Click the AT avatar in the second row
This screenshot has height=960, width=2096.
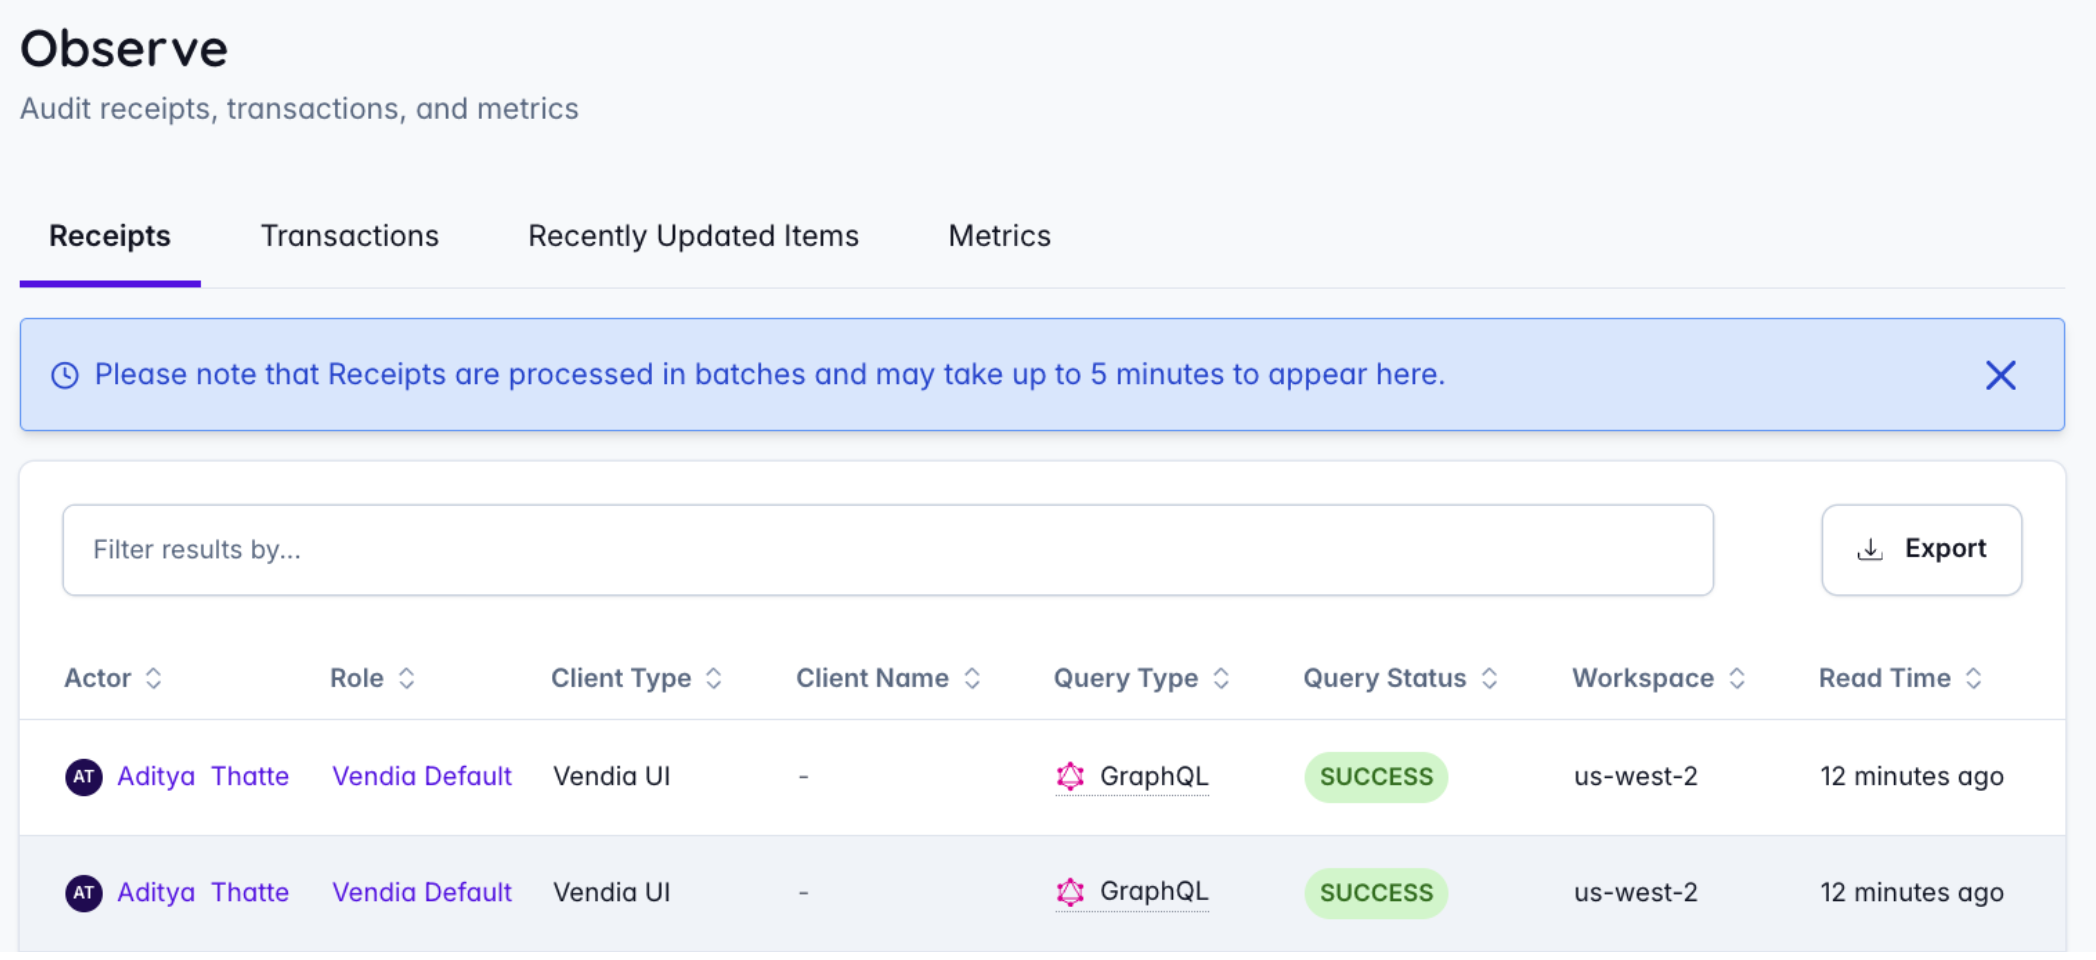84,893
